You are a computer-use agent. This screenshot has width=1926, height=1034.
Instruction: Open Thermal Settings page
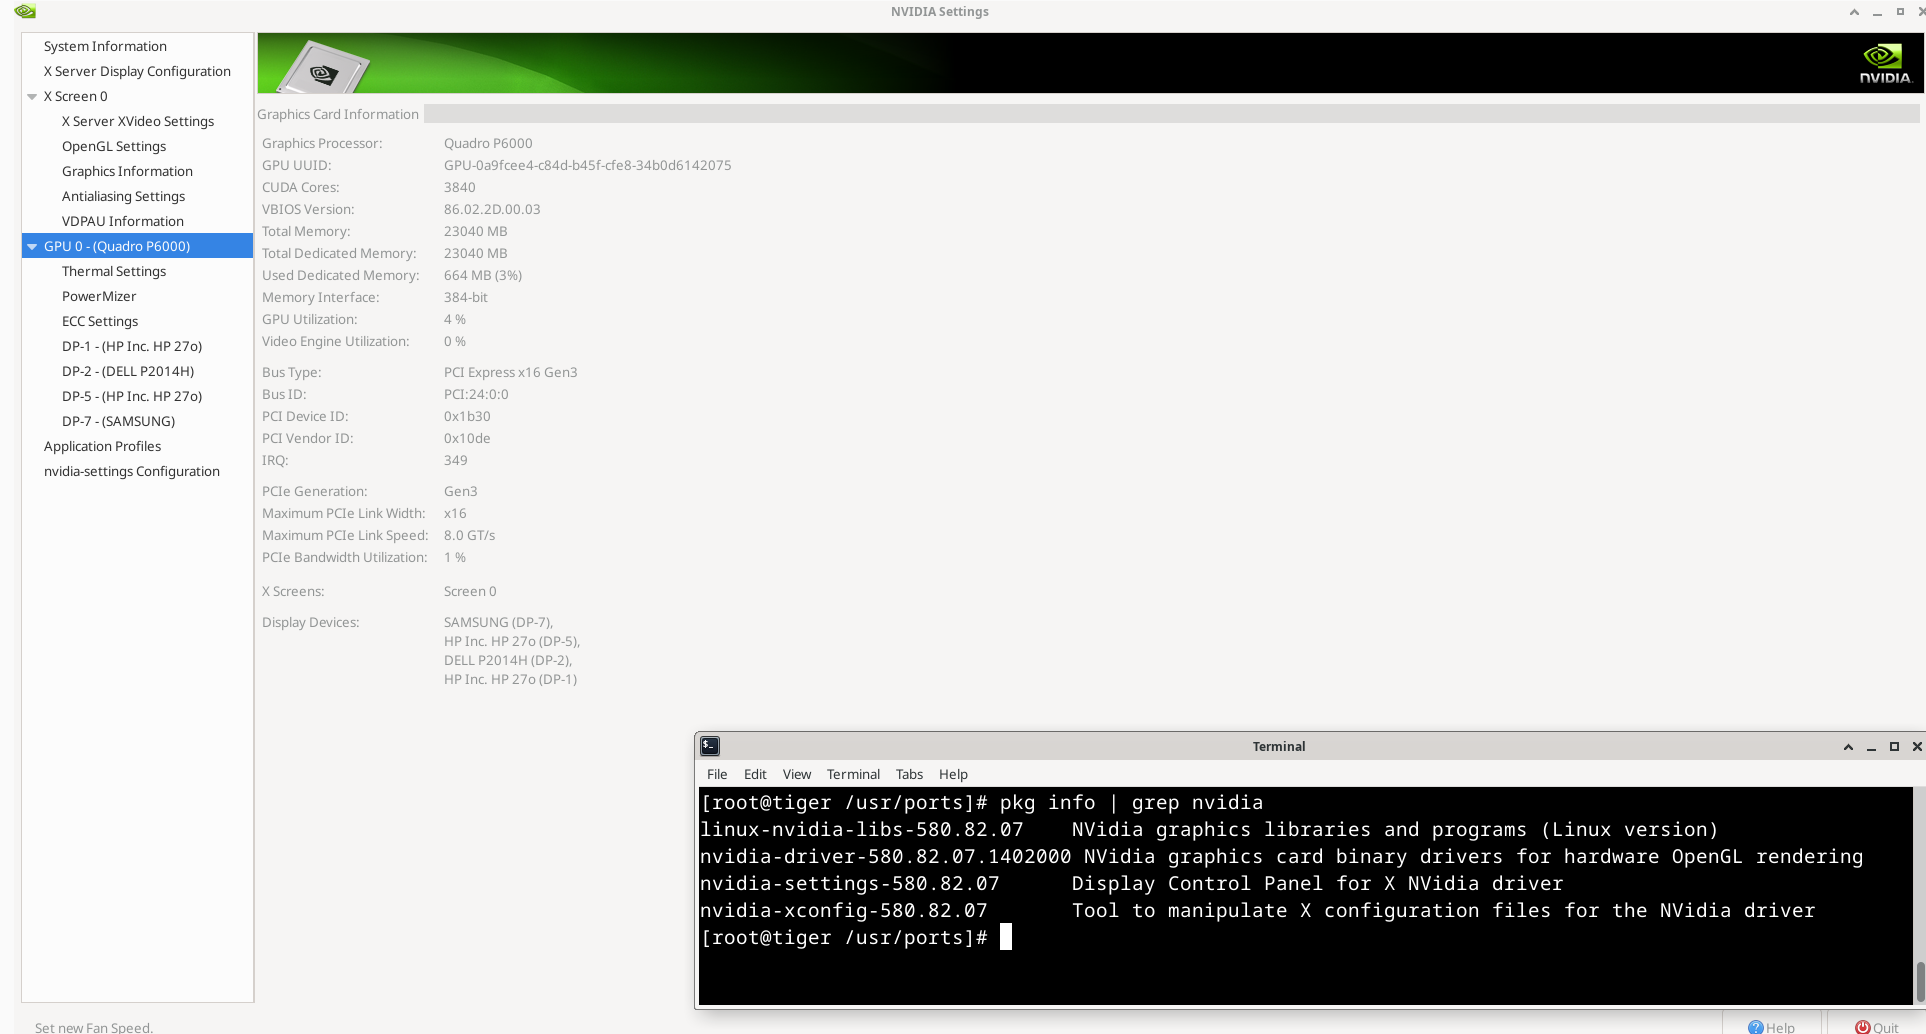114,271
